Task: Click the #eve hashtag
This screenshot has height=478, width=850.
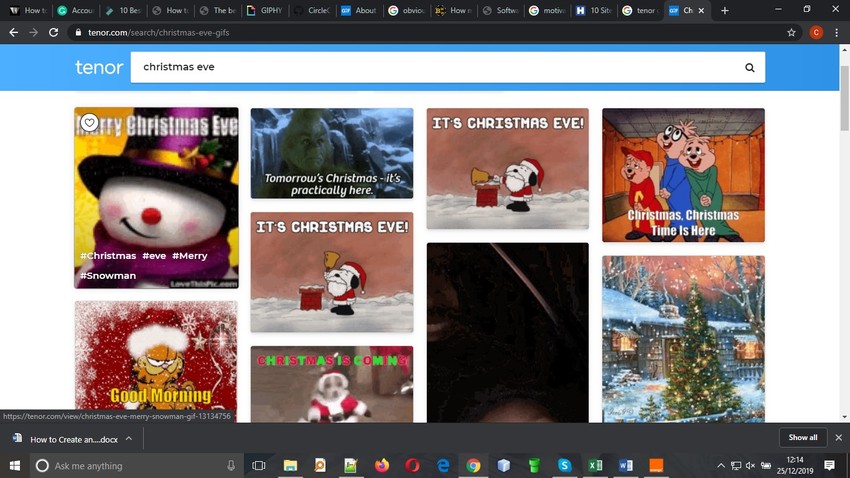Action: tap(154, 255)
